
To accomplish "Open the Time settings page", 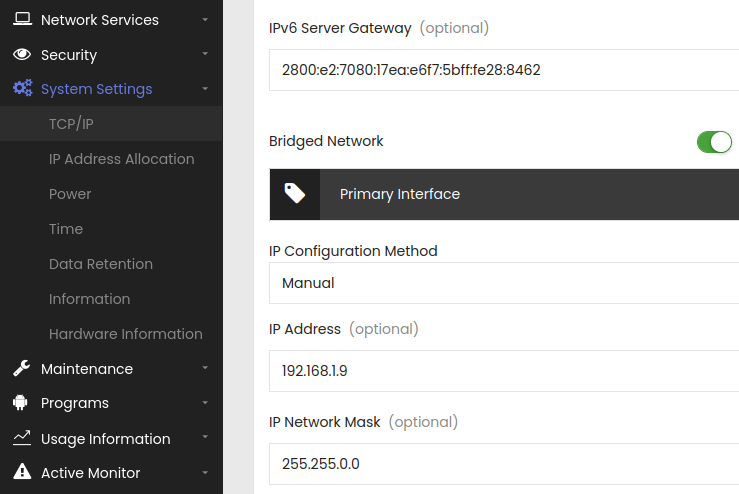I will [x=66, y=229].
